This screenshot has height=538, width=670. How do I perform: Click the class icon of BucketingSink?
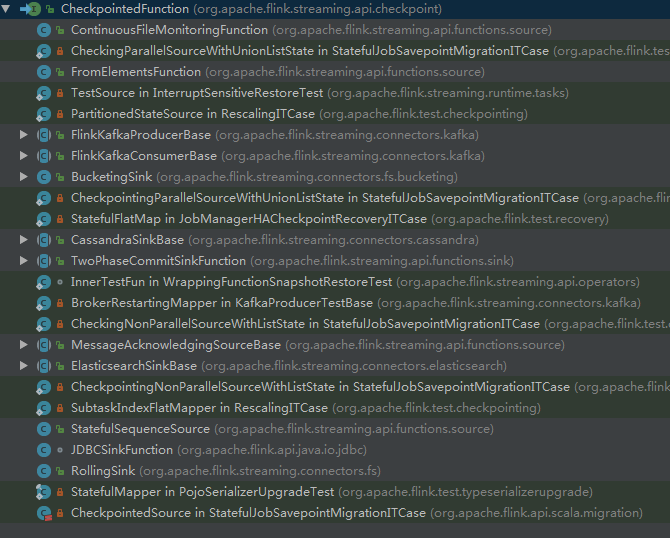pos(44,176)
